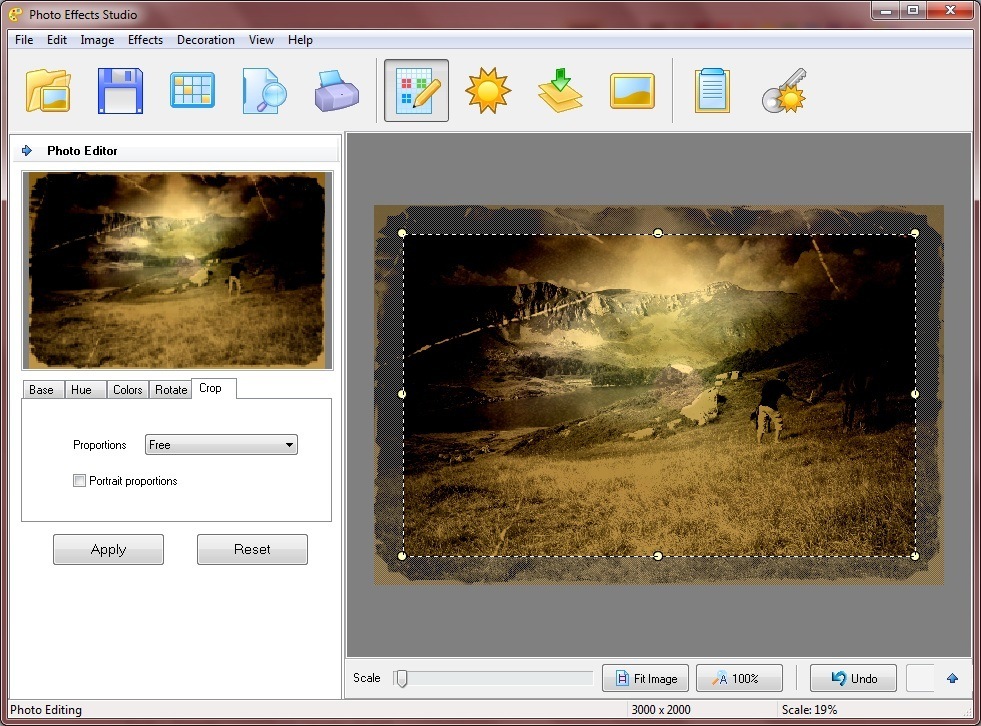
Task: Click the registration key icon
Action: coord(785,89)
